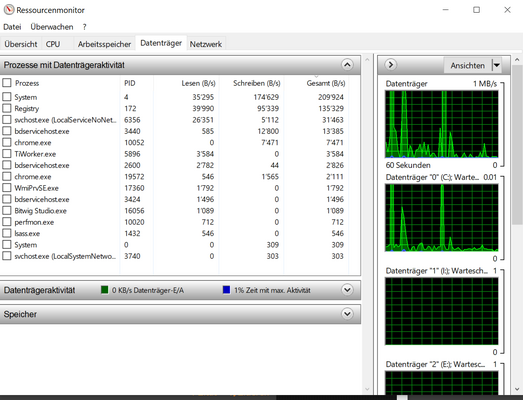This screenshot has width=523, height=400.
Task: Open the Überwachen menu
Action: pos(52,27)
